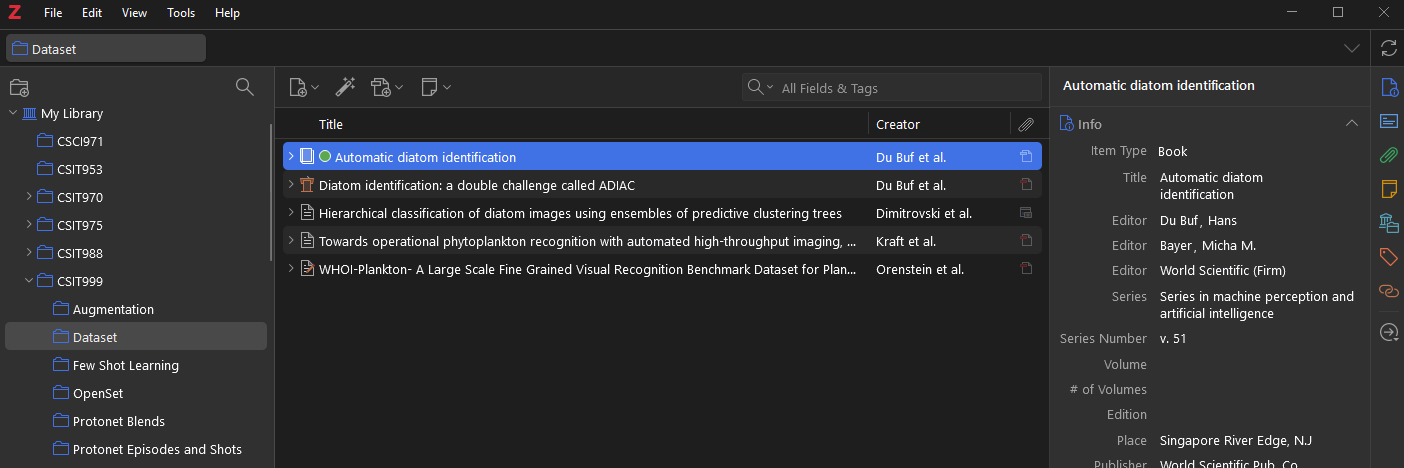The image size is (1404, 468).
Task: Click the Place value Singapore River Edge
Action: coord(1236,440)
